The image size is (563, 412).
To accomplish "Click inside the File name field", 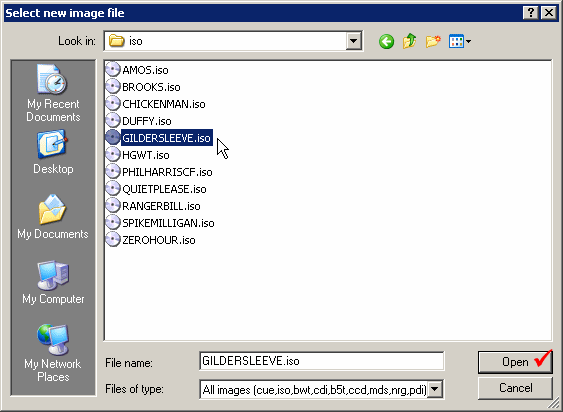I will pyautogui.click(x=321, y=361).
